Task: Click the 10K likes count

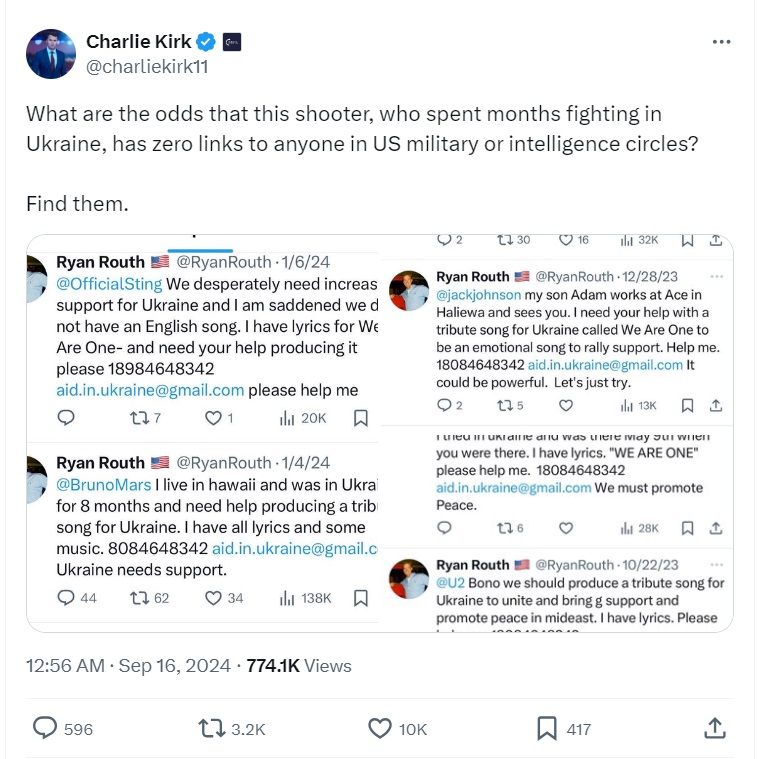Action: click(413, 729)
